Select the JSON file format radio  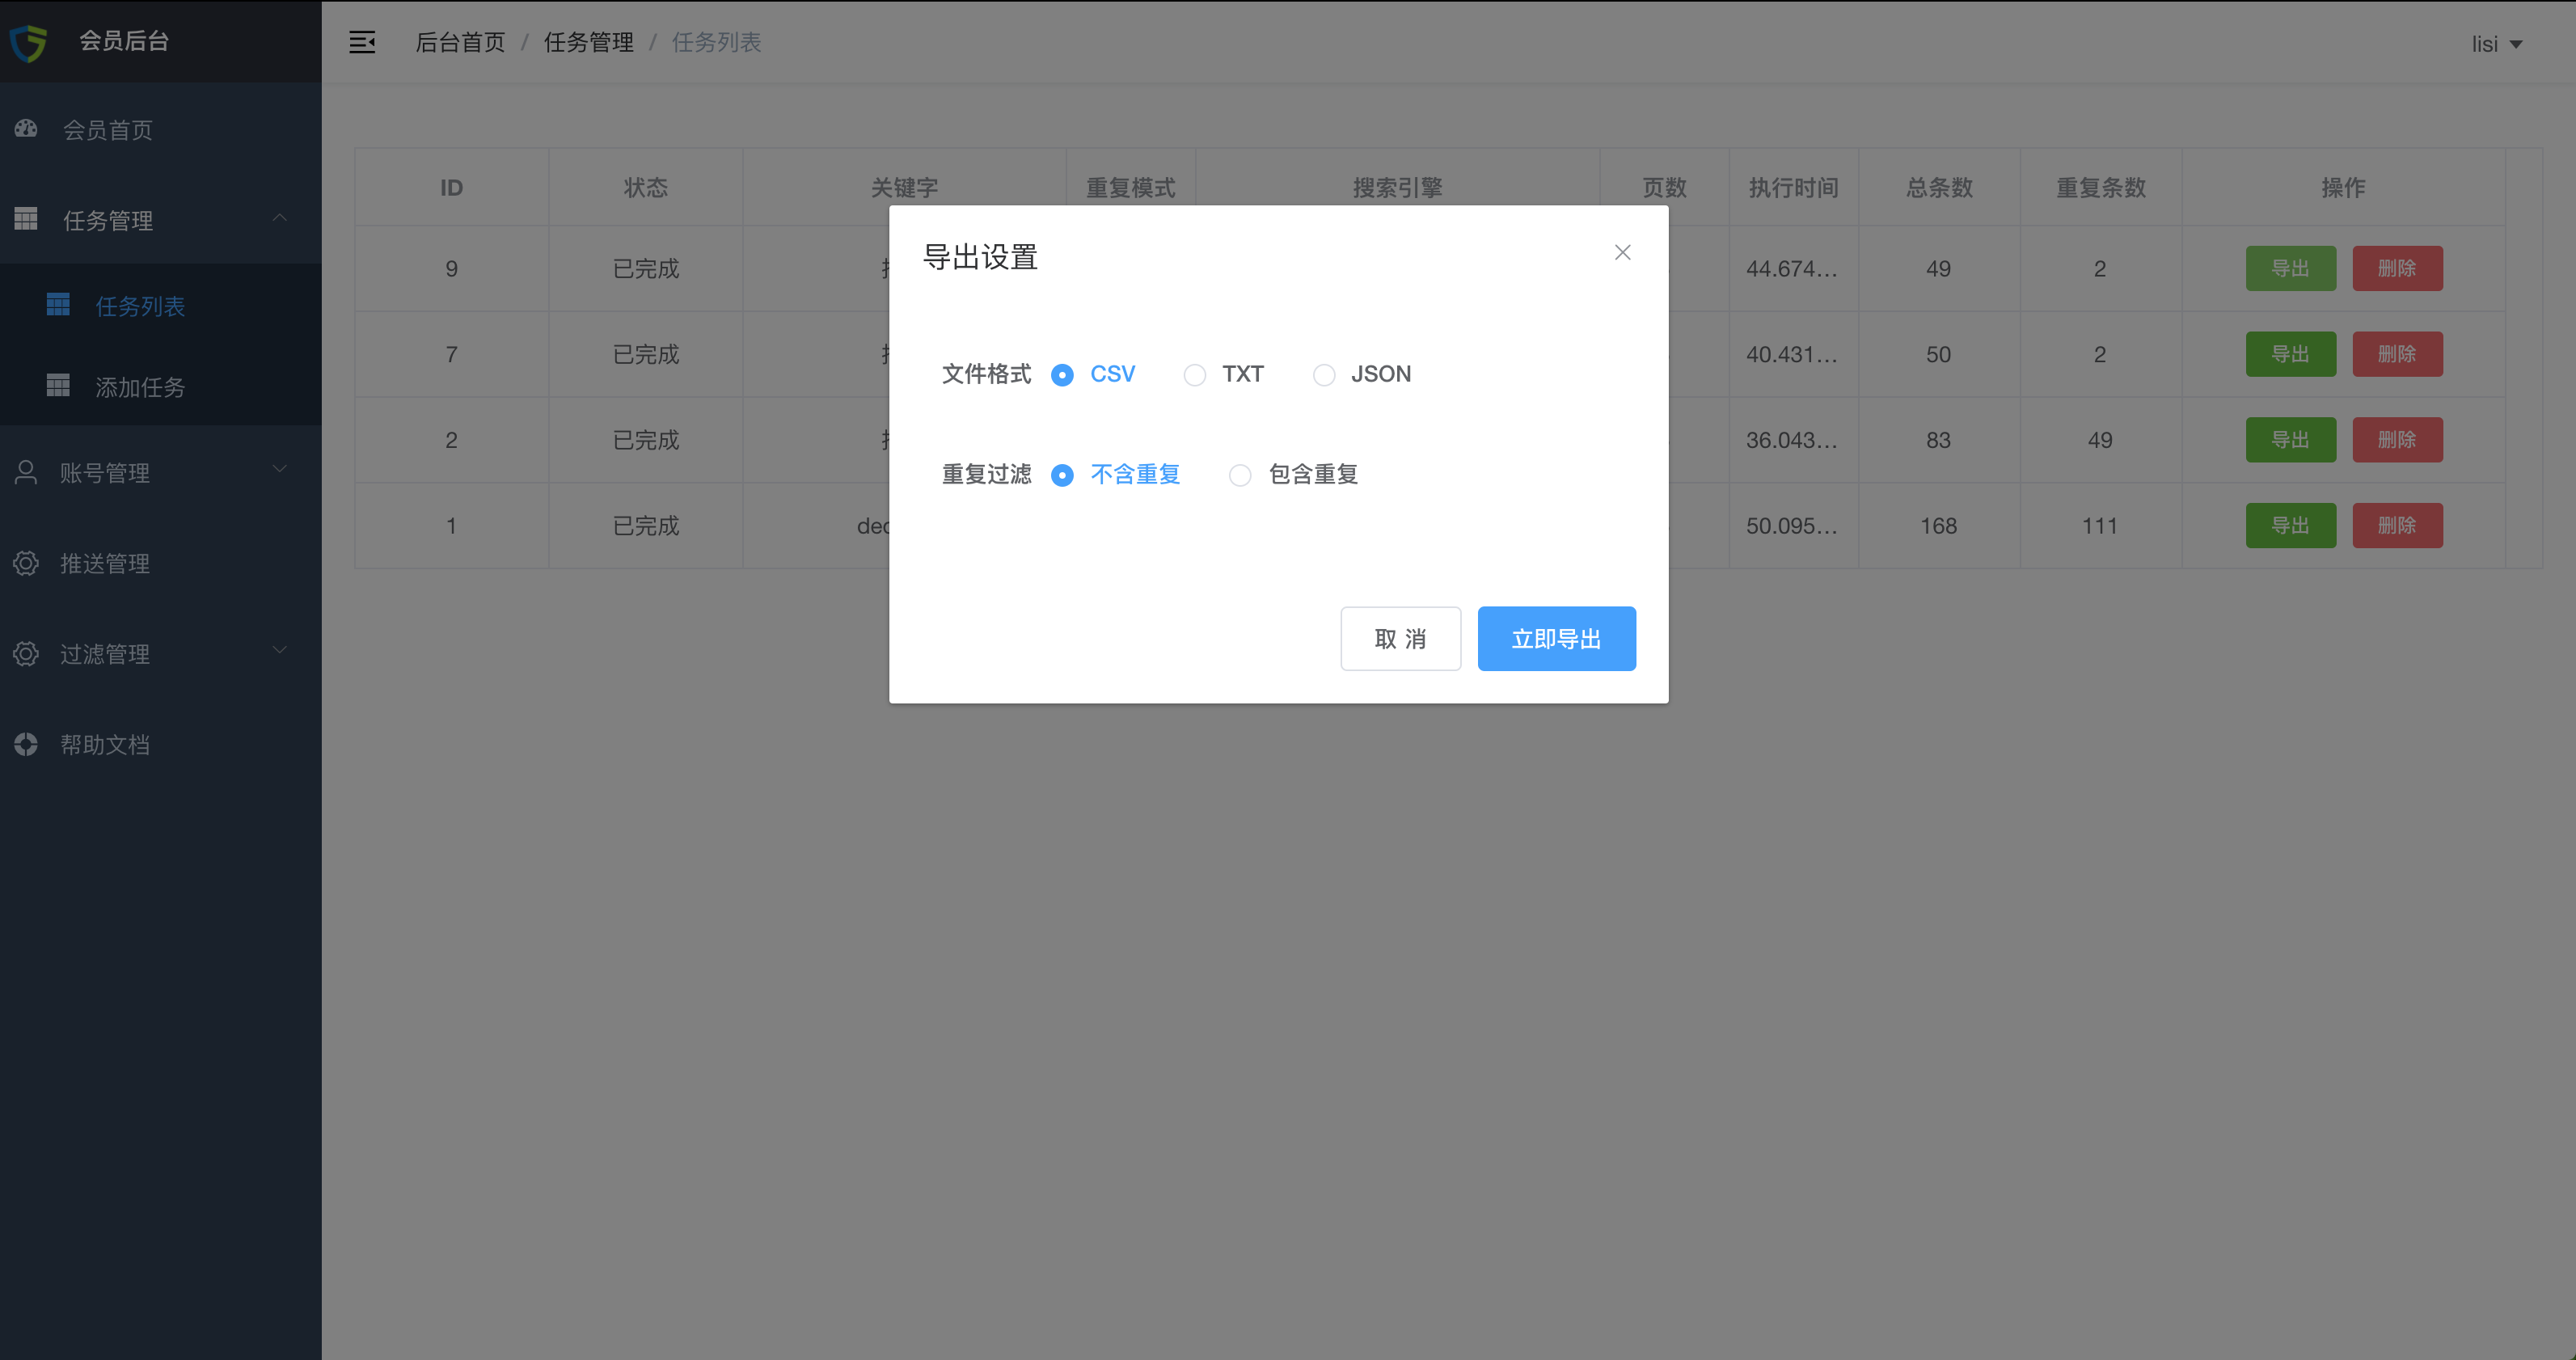click(1323, 375)
